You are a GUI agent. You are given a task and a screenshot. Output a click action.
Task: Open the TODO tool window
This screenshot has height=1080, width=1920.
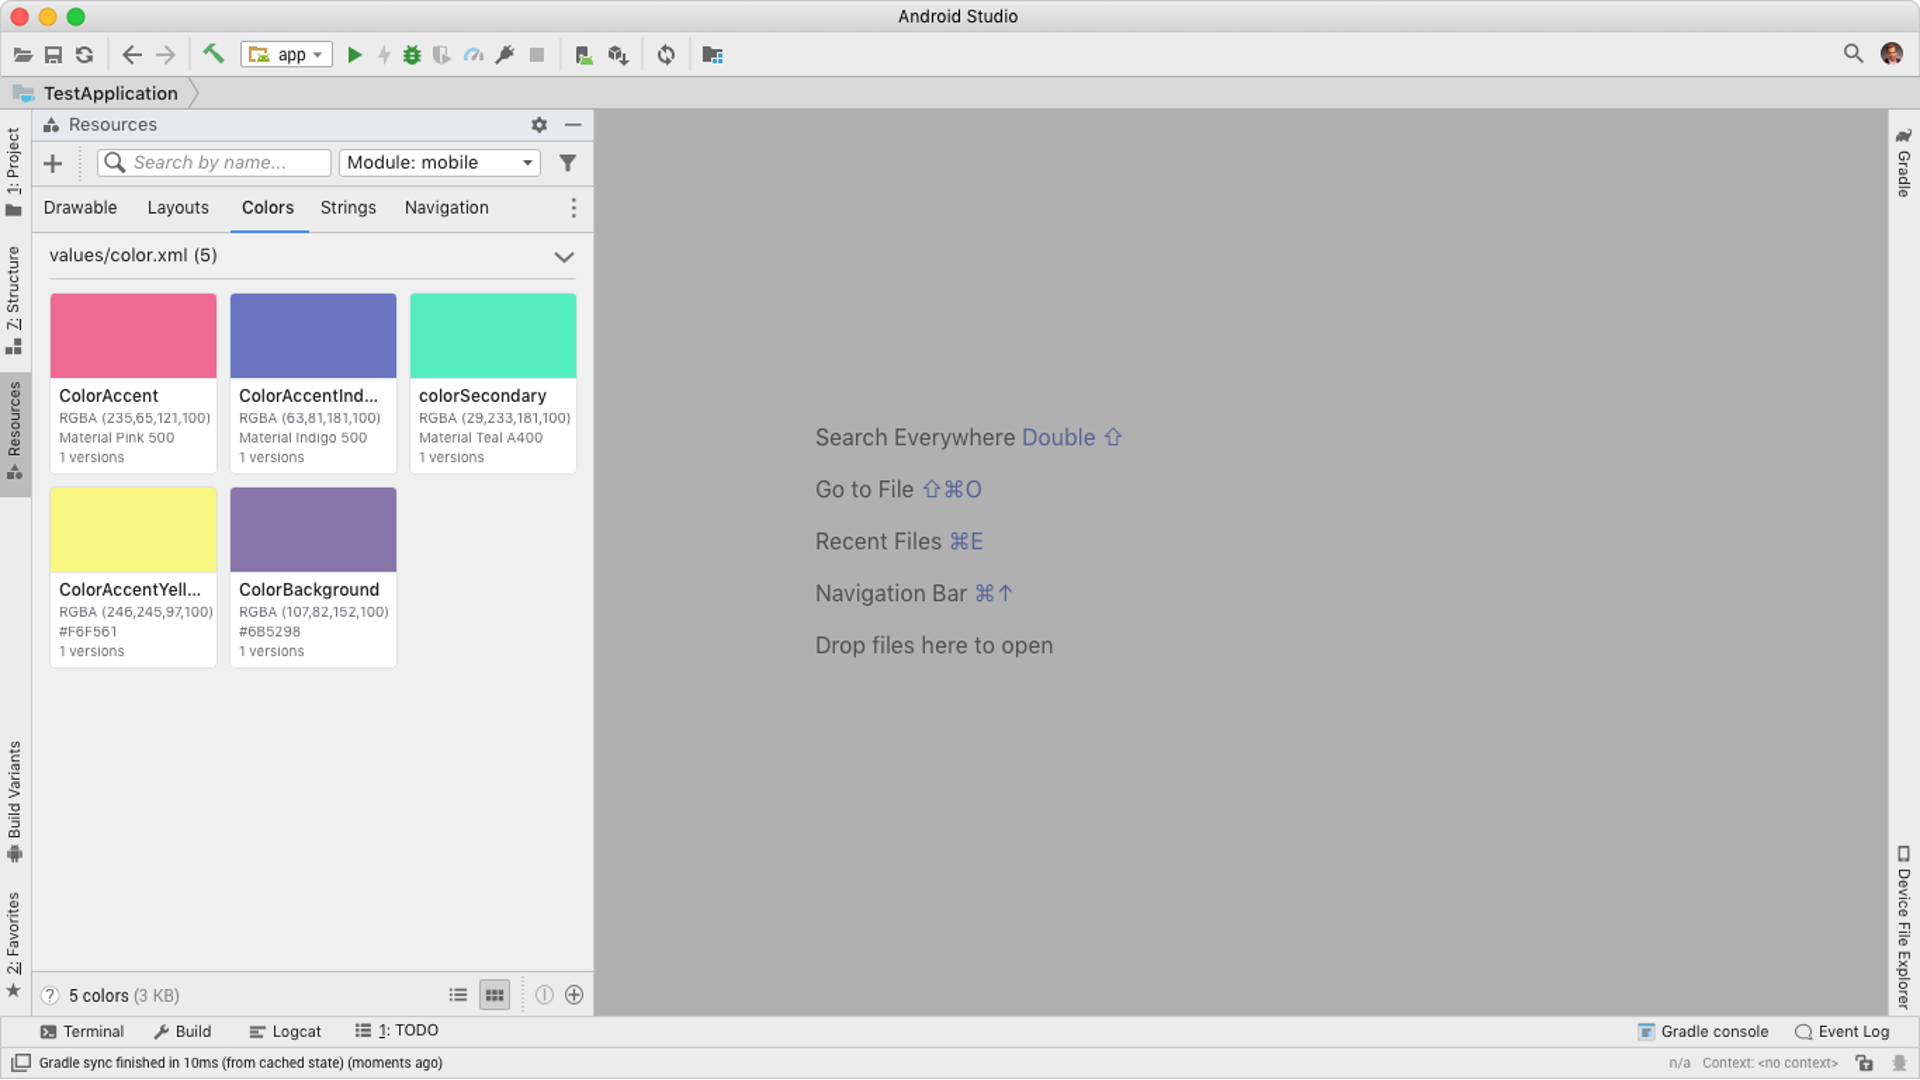click(397, 1031)
